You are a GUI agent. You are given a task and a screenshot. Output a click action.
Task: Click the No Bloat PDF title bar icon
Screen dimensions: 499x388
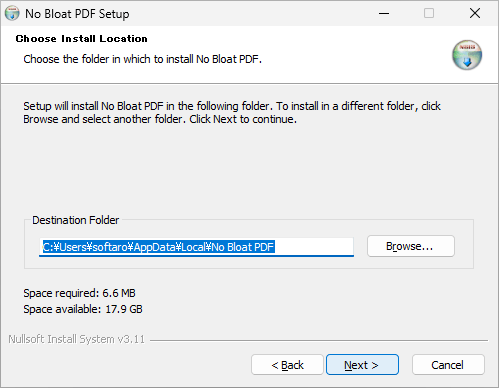[12, 13]
